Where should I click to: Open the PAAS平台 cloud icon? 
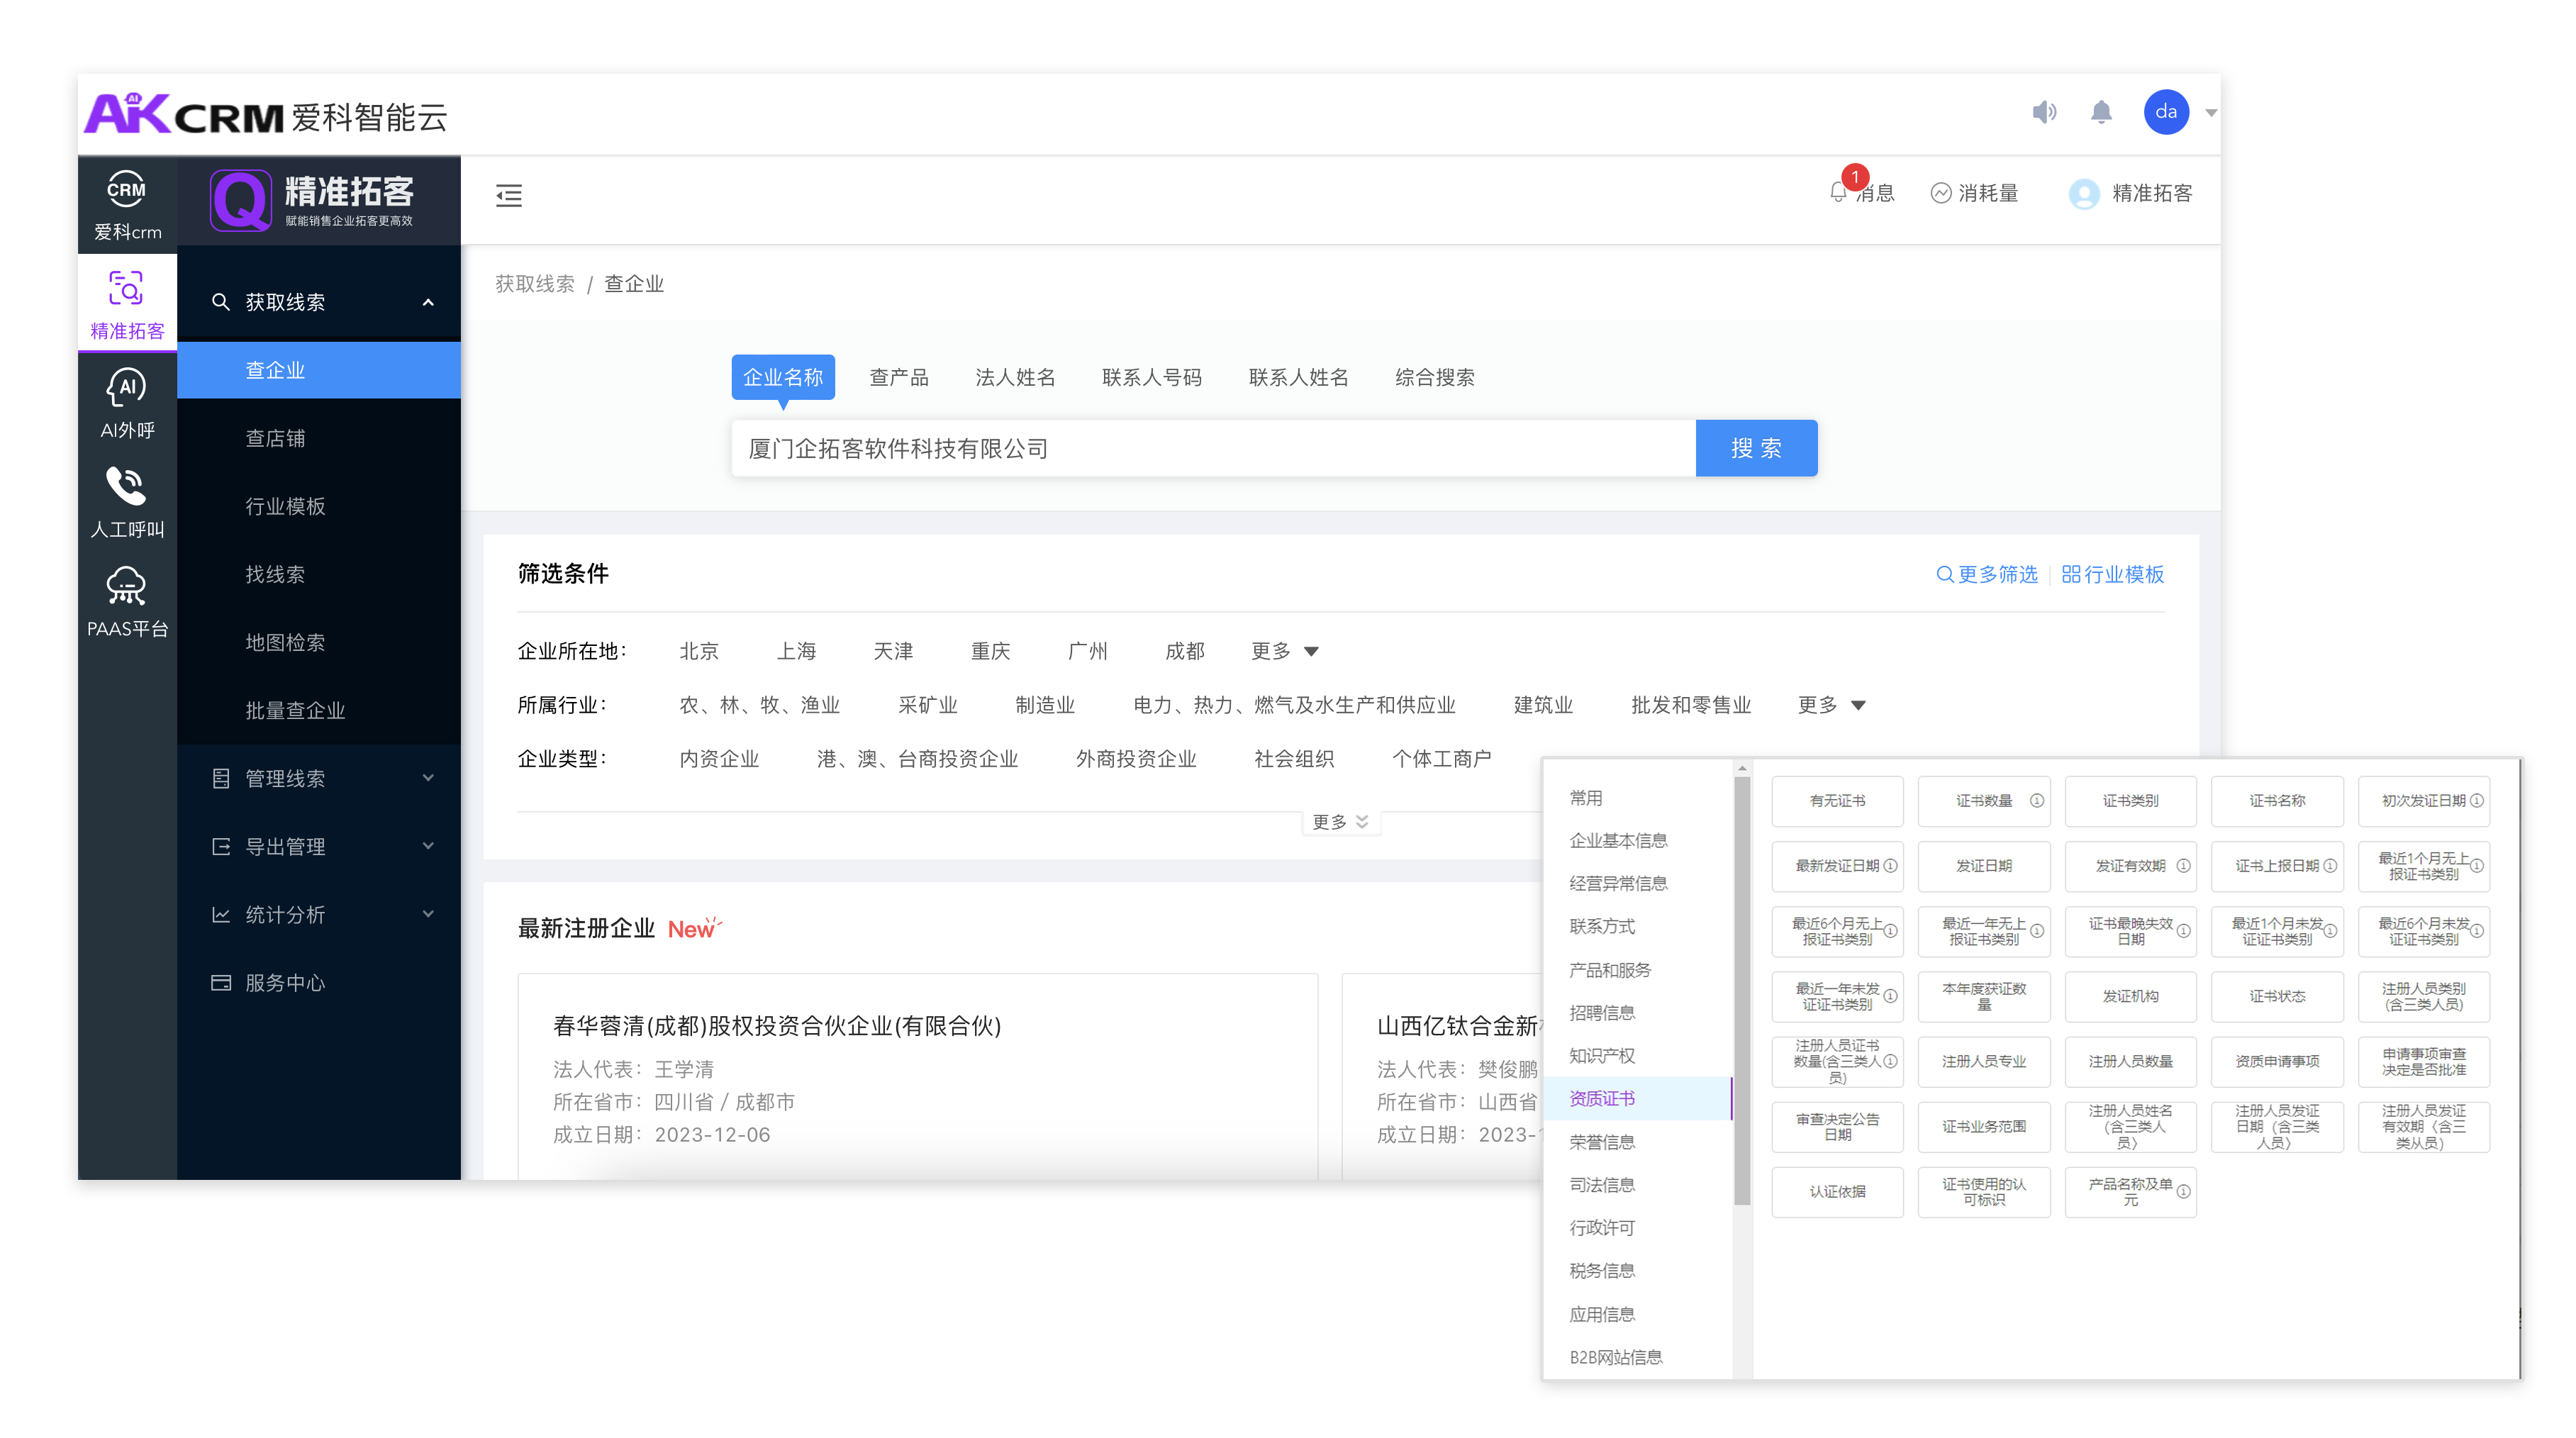tap(127, 586)
